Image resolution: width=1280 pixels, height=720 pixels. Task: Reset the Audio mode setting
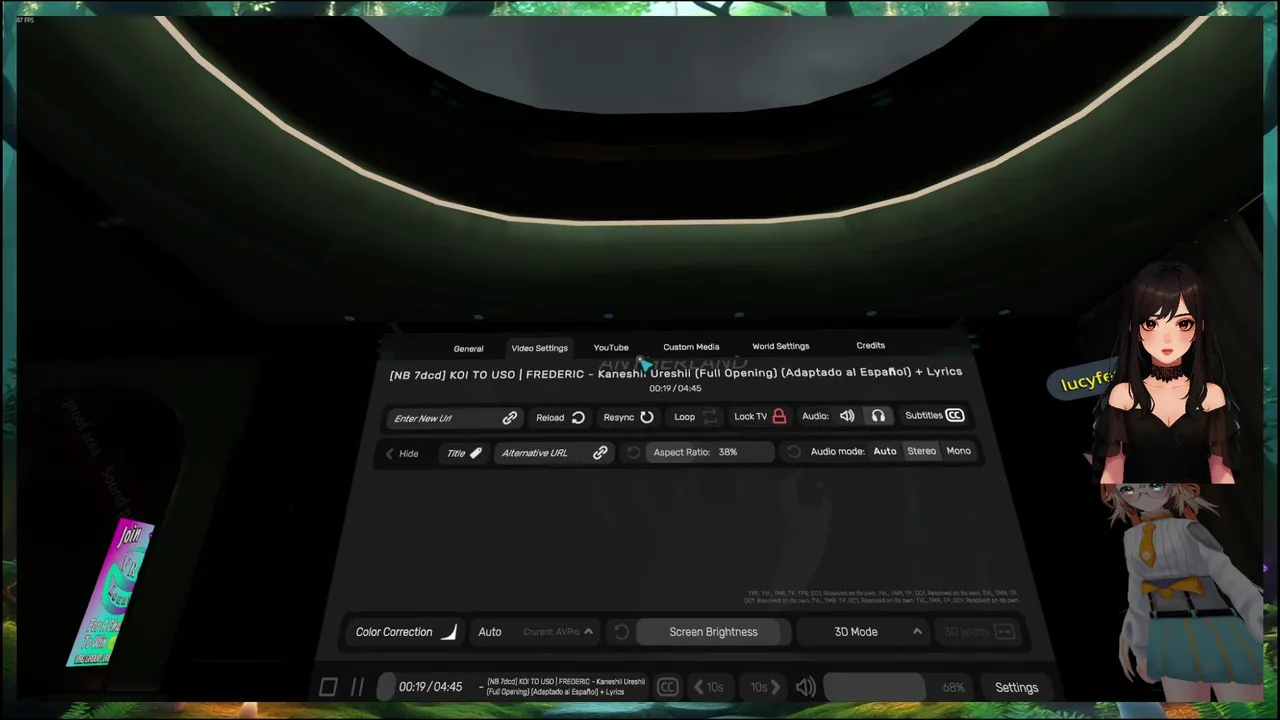[x=793, y=452]
